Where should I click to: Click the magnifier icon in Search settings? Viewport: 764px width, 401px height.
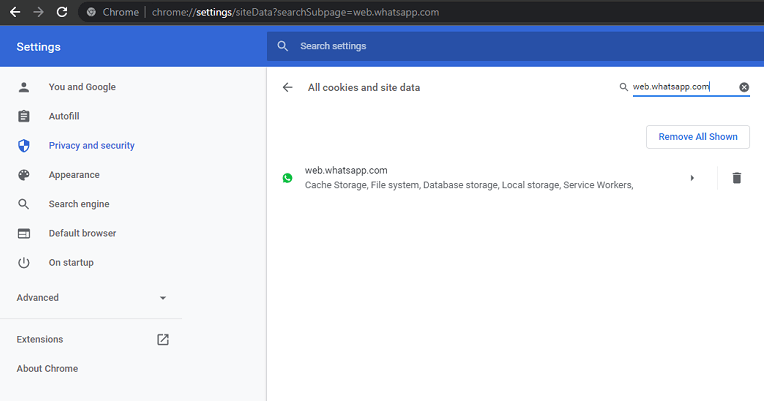point(283,46)
